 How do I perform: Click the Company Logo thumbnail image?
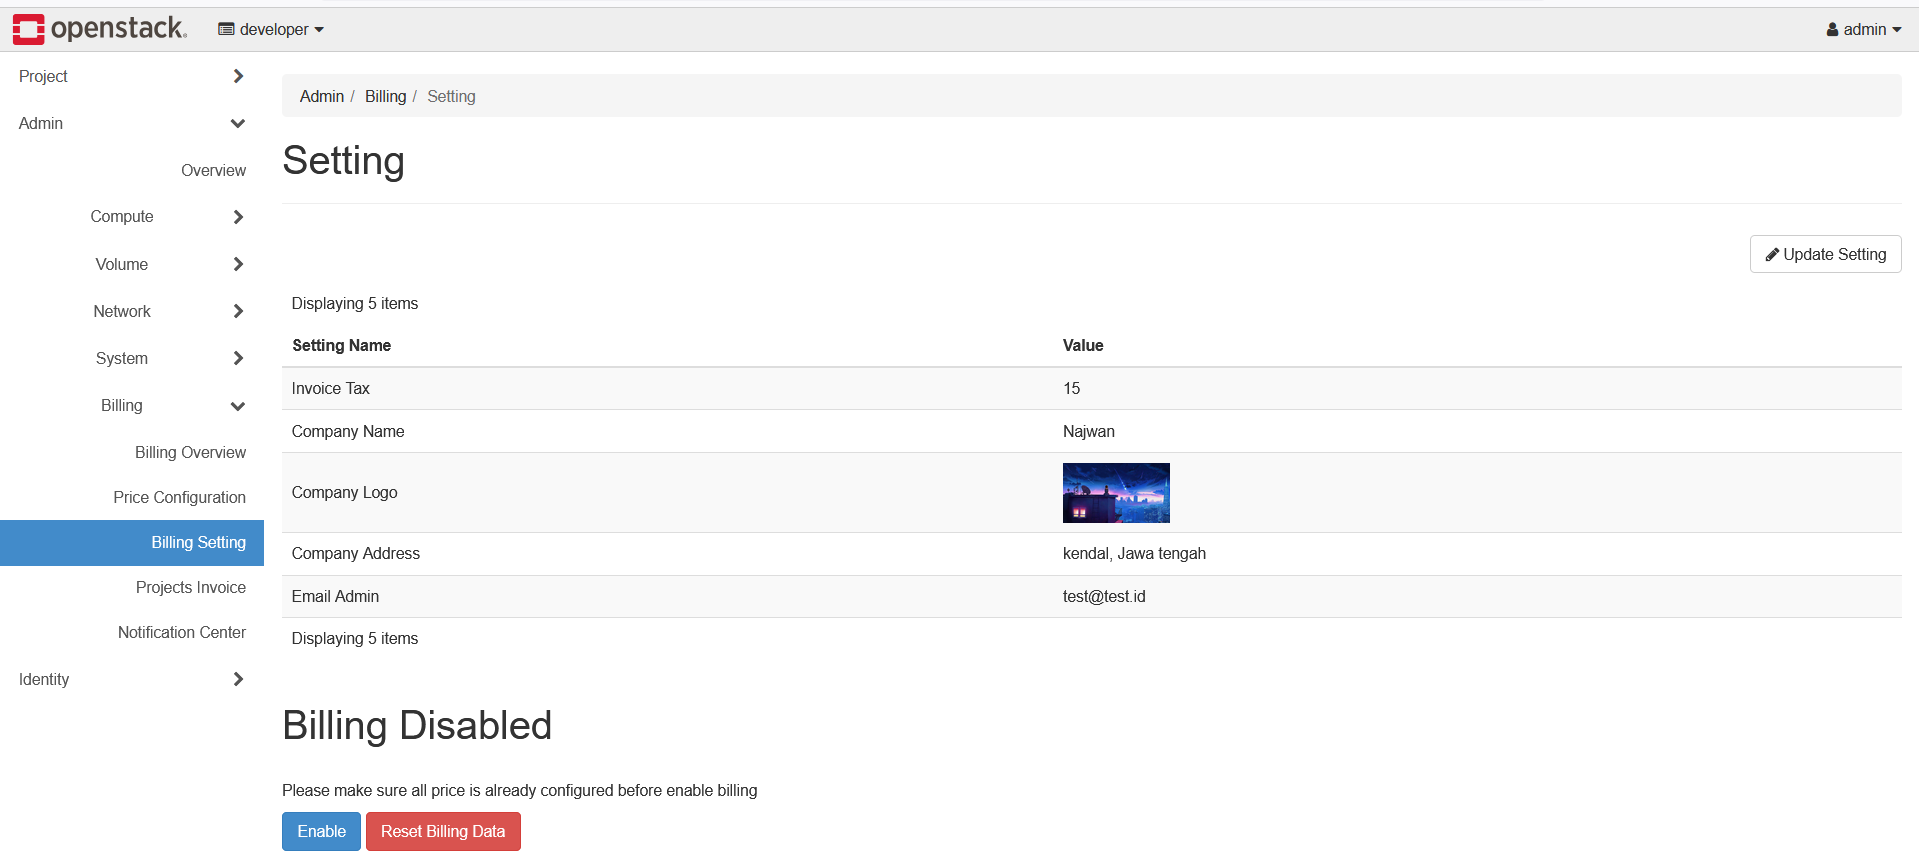tap(1116, 493)
